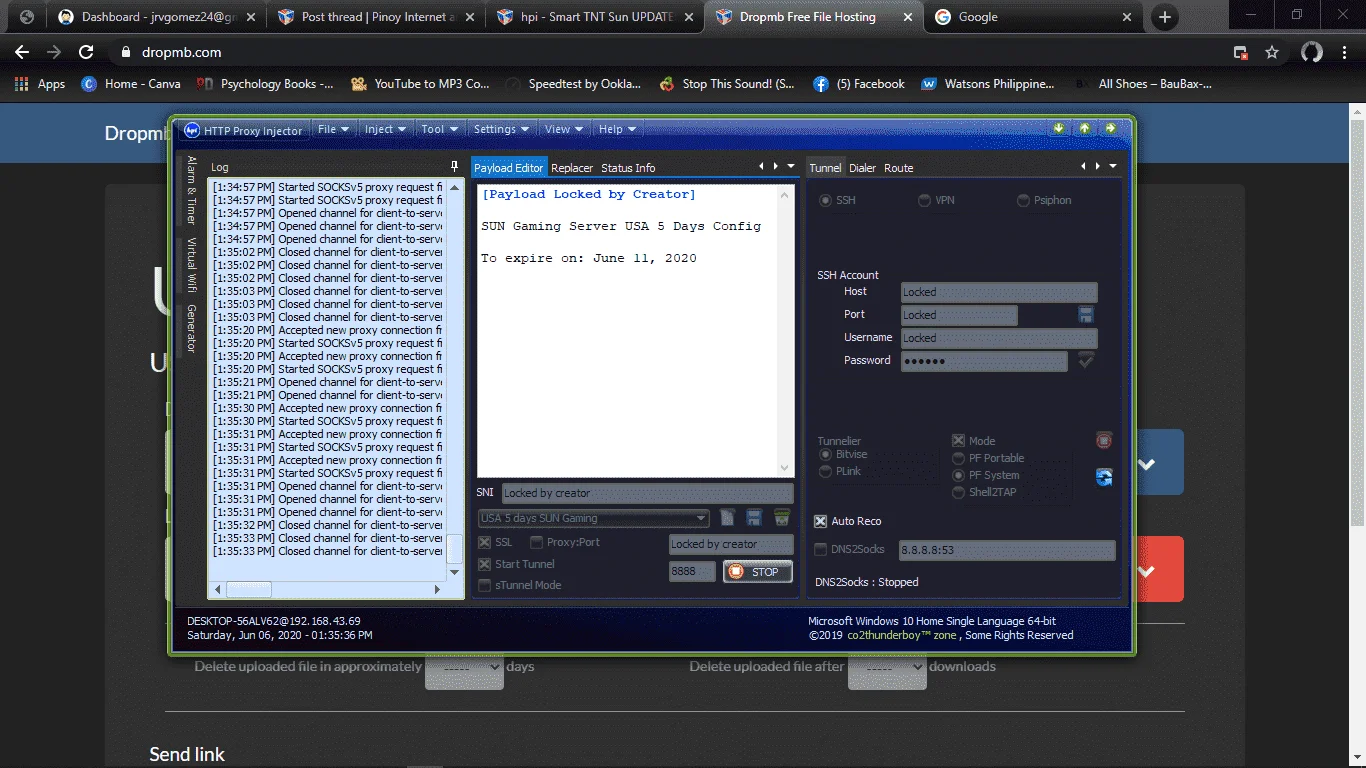Click the SNI input field
This screenshot has width=1366, height=768.
click(647, 493)
